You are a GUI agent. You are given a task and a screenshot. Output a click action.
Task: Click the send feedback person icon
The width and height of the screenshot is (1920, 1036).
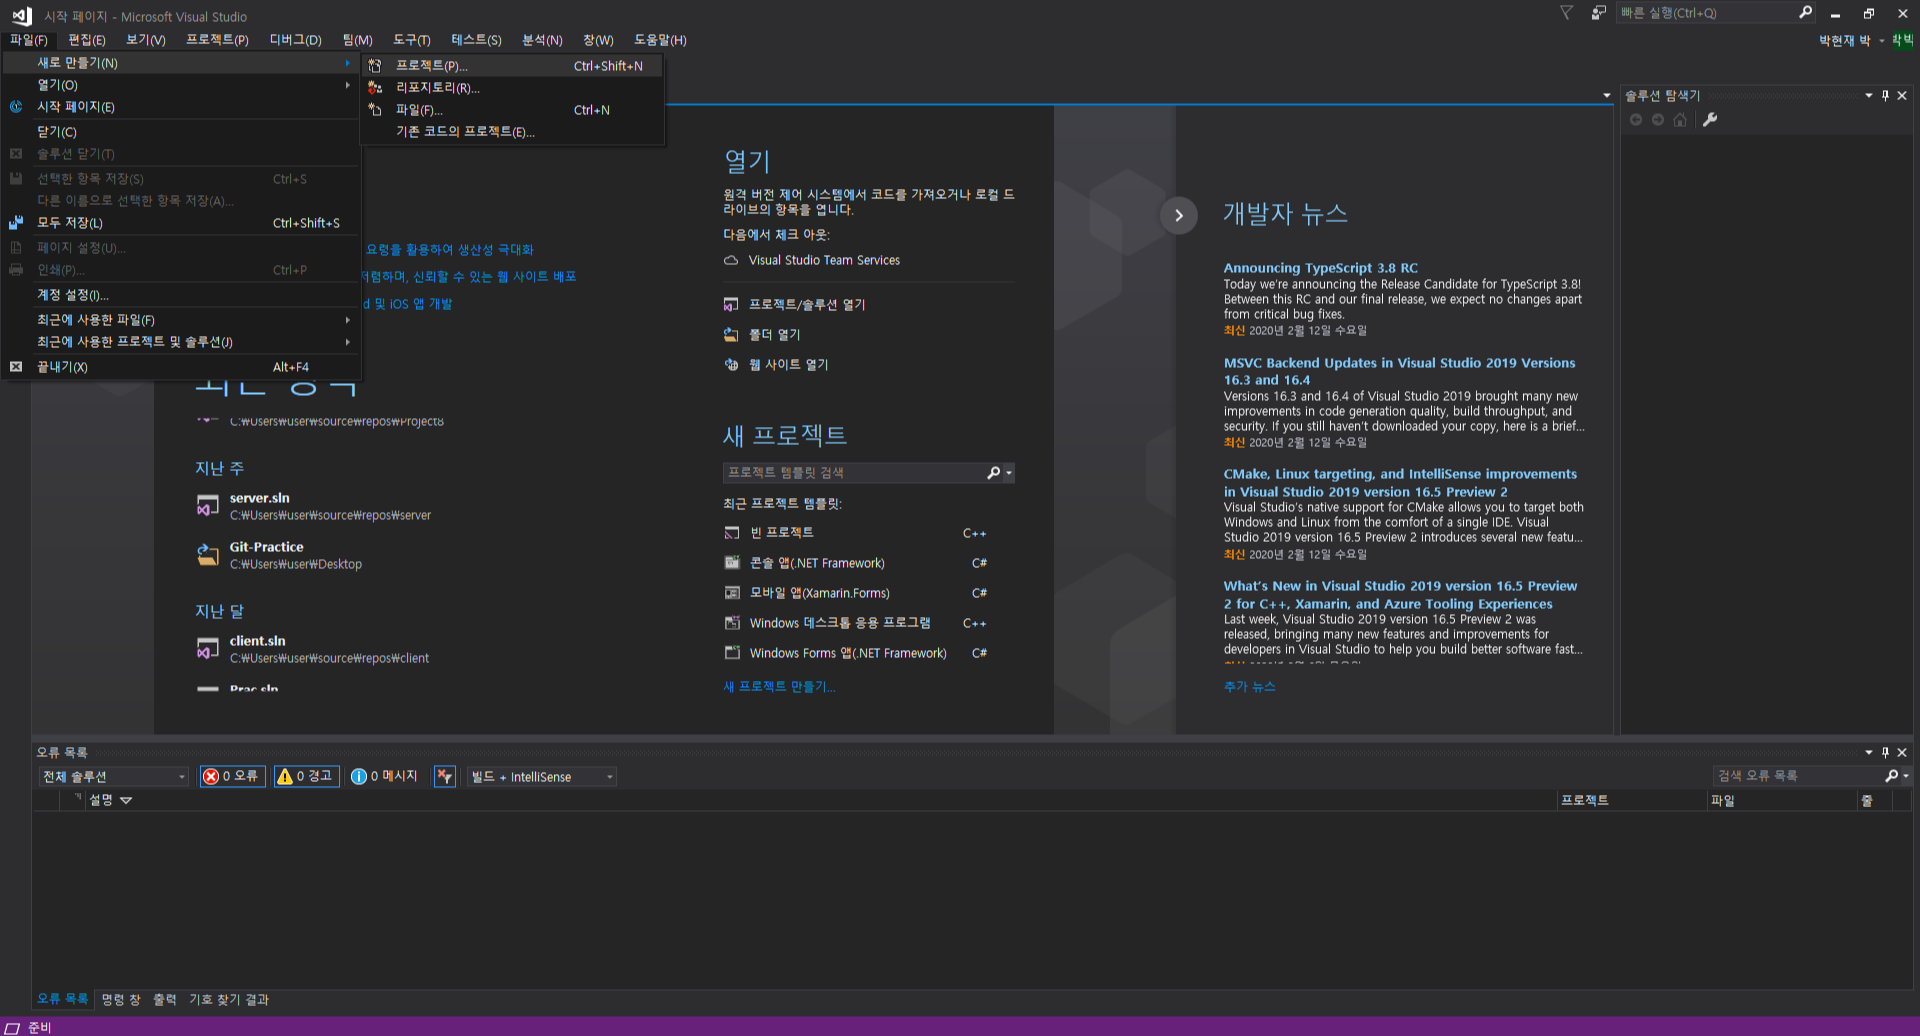click(x=1599, y=13)
